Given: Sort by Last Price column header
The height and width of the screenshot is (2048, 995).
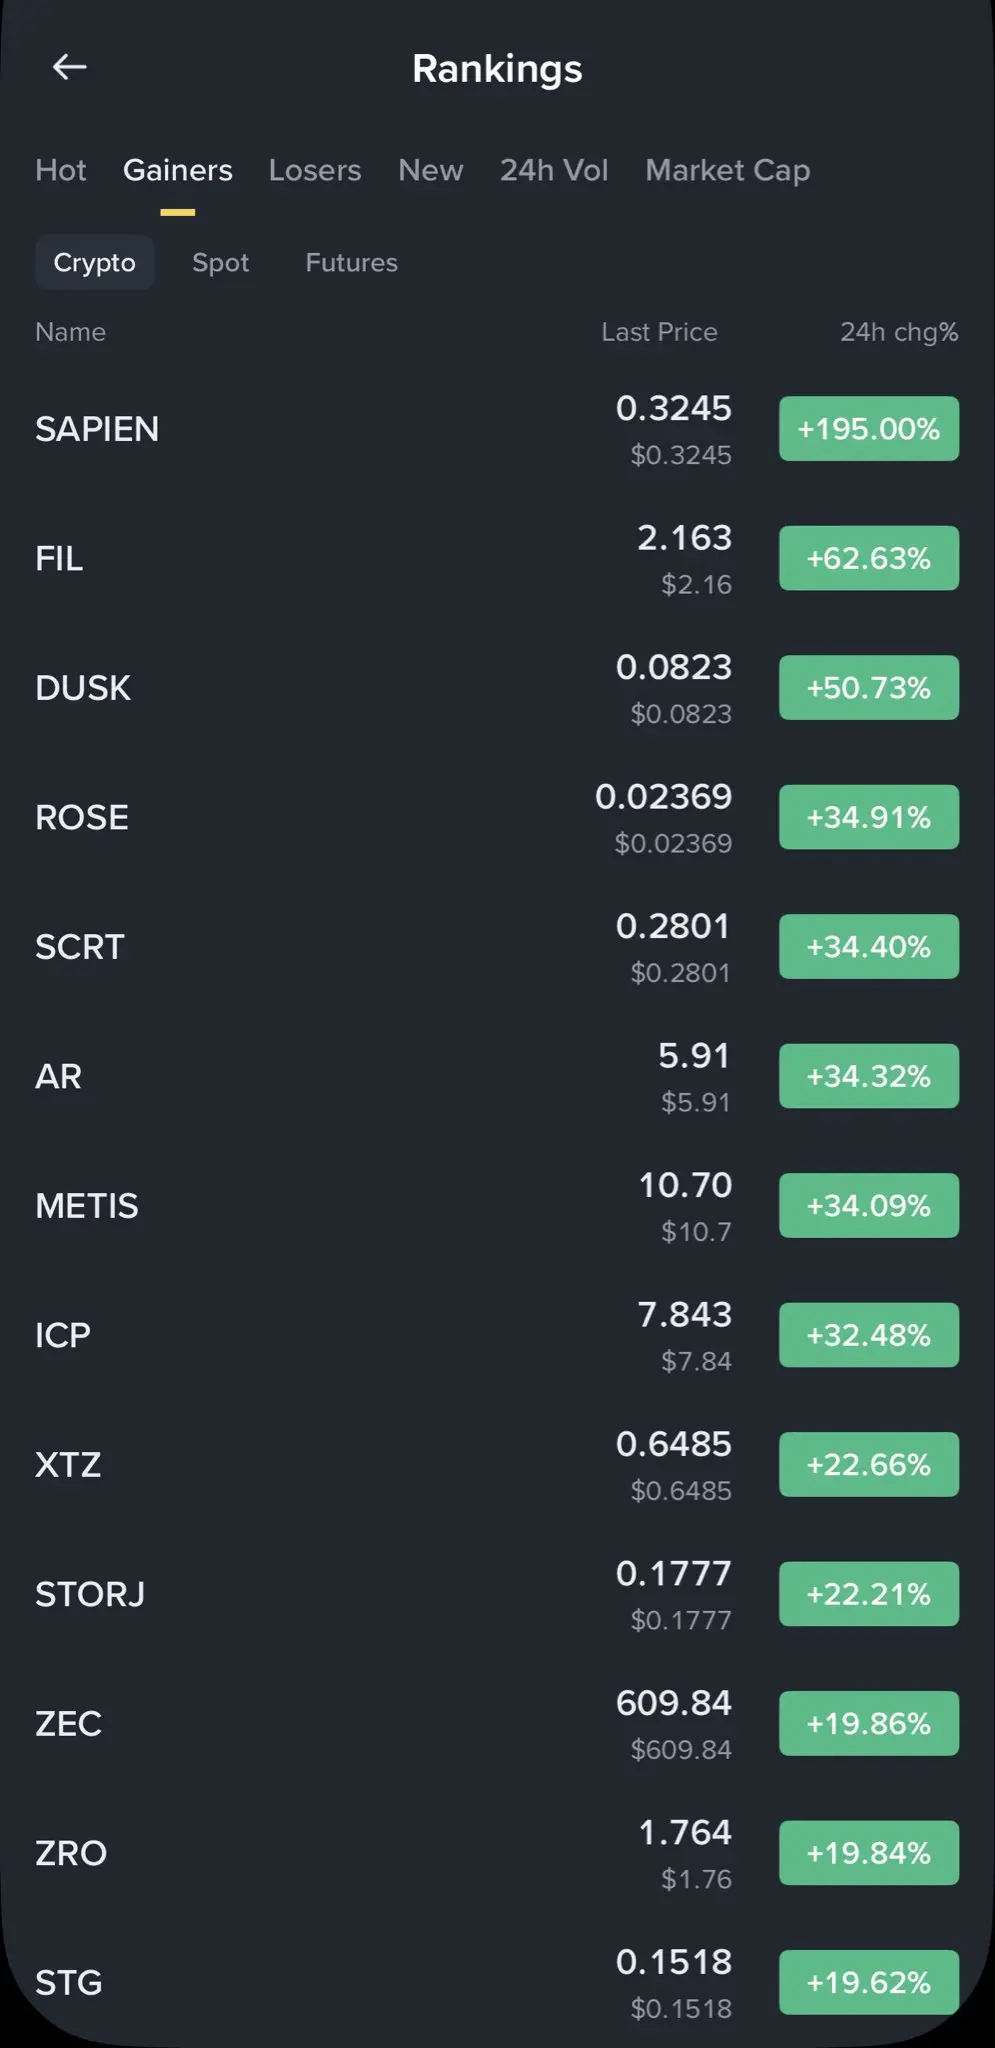Looking at the screenshot, I should (659, 332).
